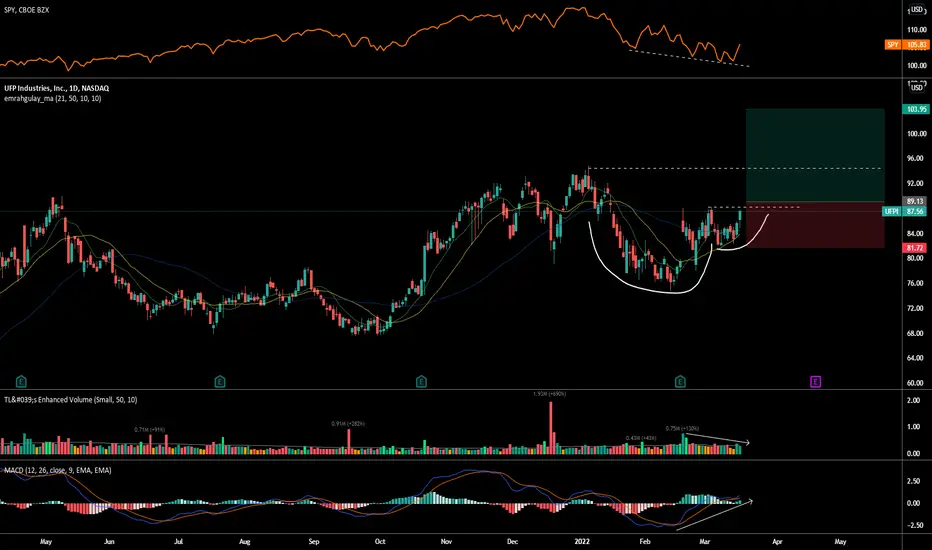Screen dimensions: 932x550
Task: Click the 92.00 level on the price scale
Action: (x=917, y=184)
